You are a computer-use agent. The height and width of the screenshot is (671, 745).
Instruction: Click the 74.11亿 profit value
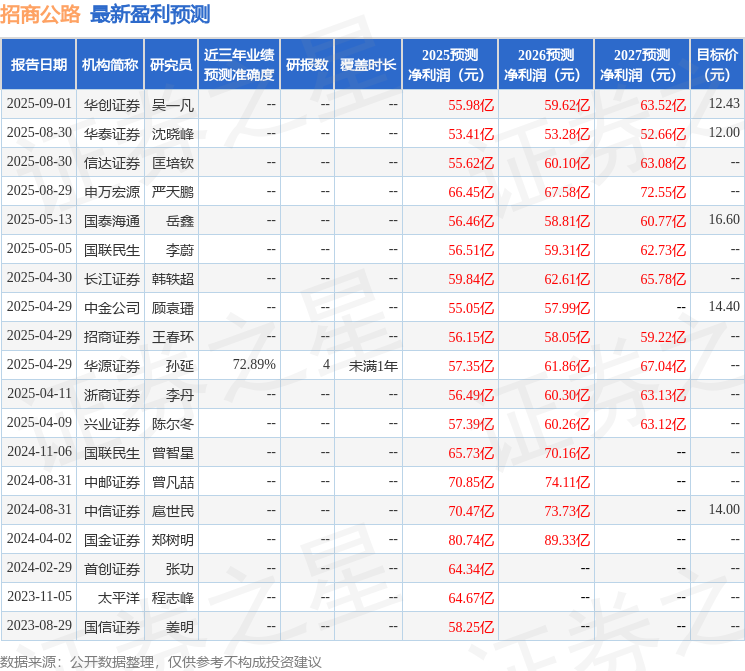pos(567,481)
